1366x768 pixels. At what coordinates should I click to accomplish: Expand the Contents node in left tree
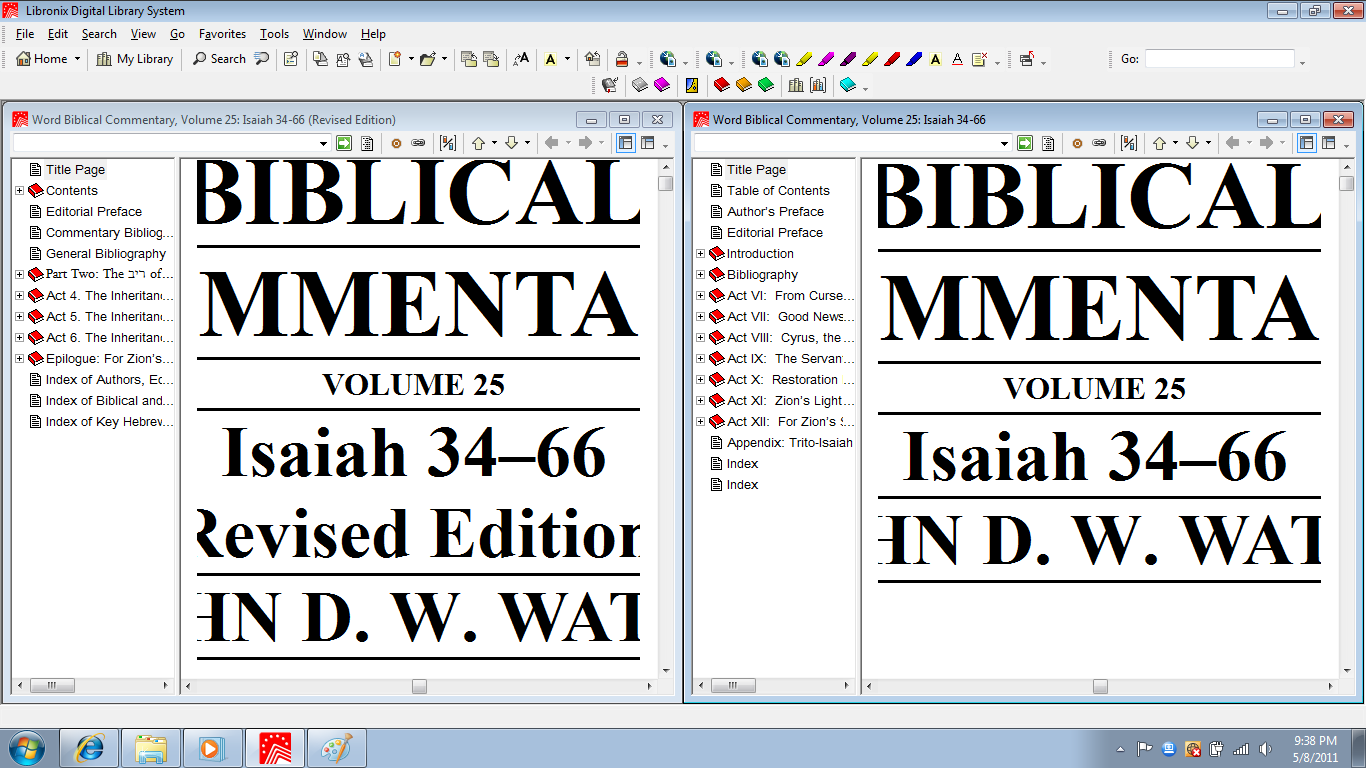click(x=19, y=190)
